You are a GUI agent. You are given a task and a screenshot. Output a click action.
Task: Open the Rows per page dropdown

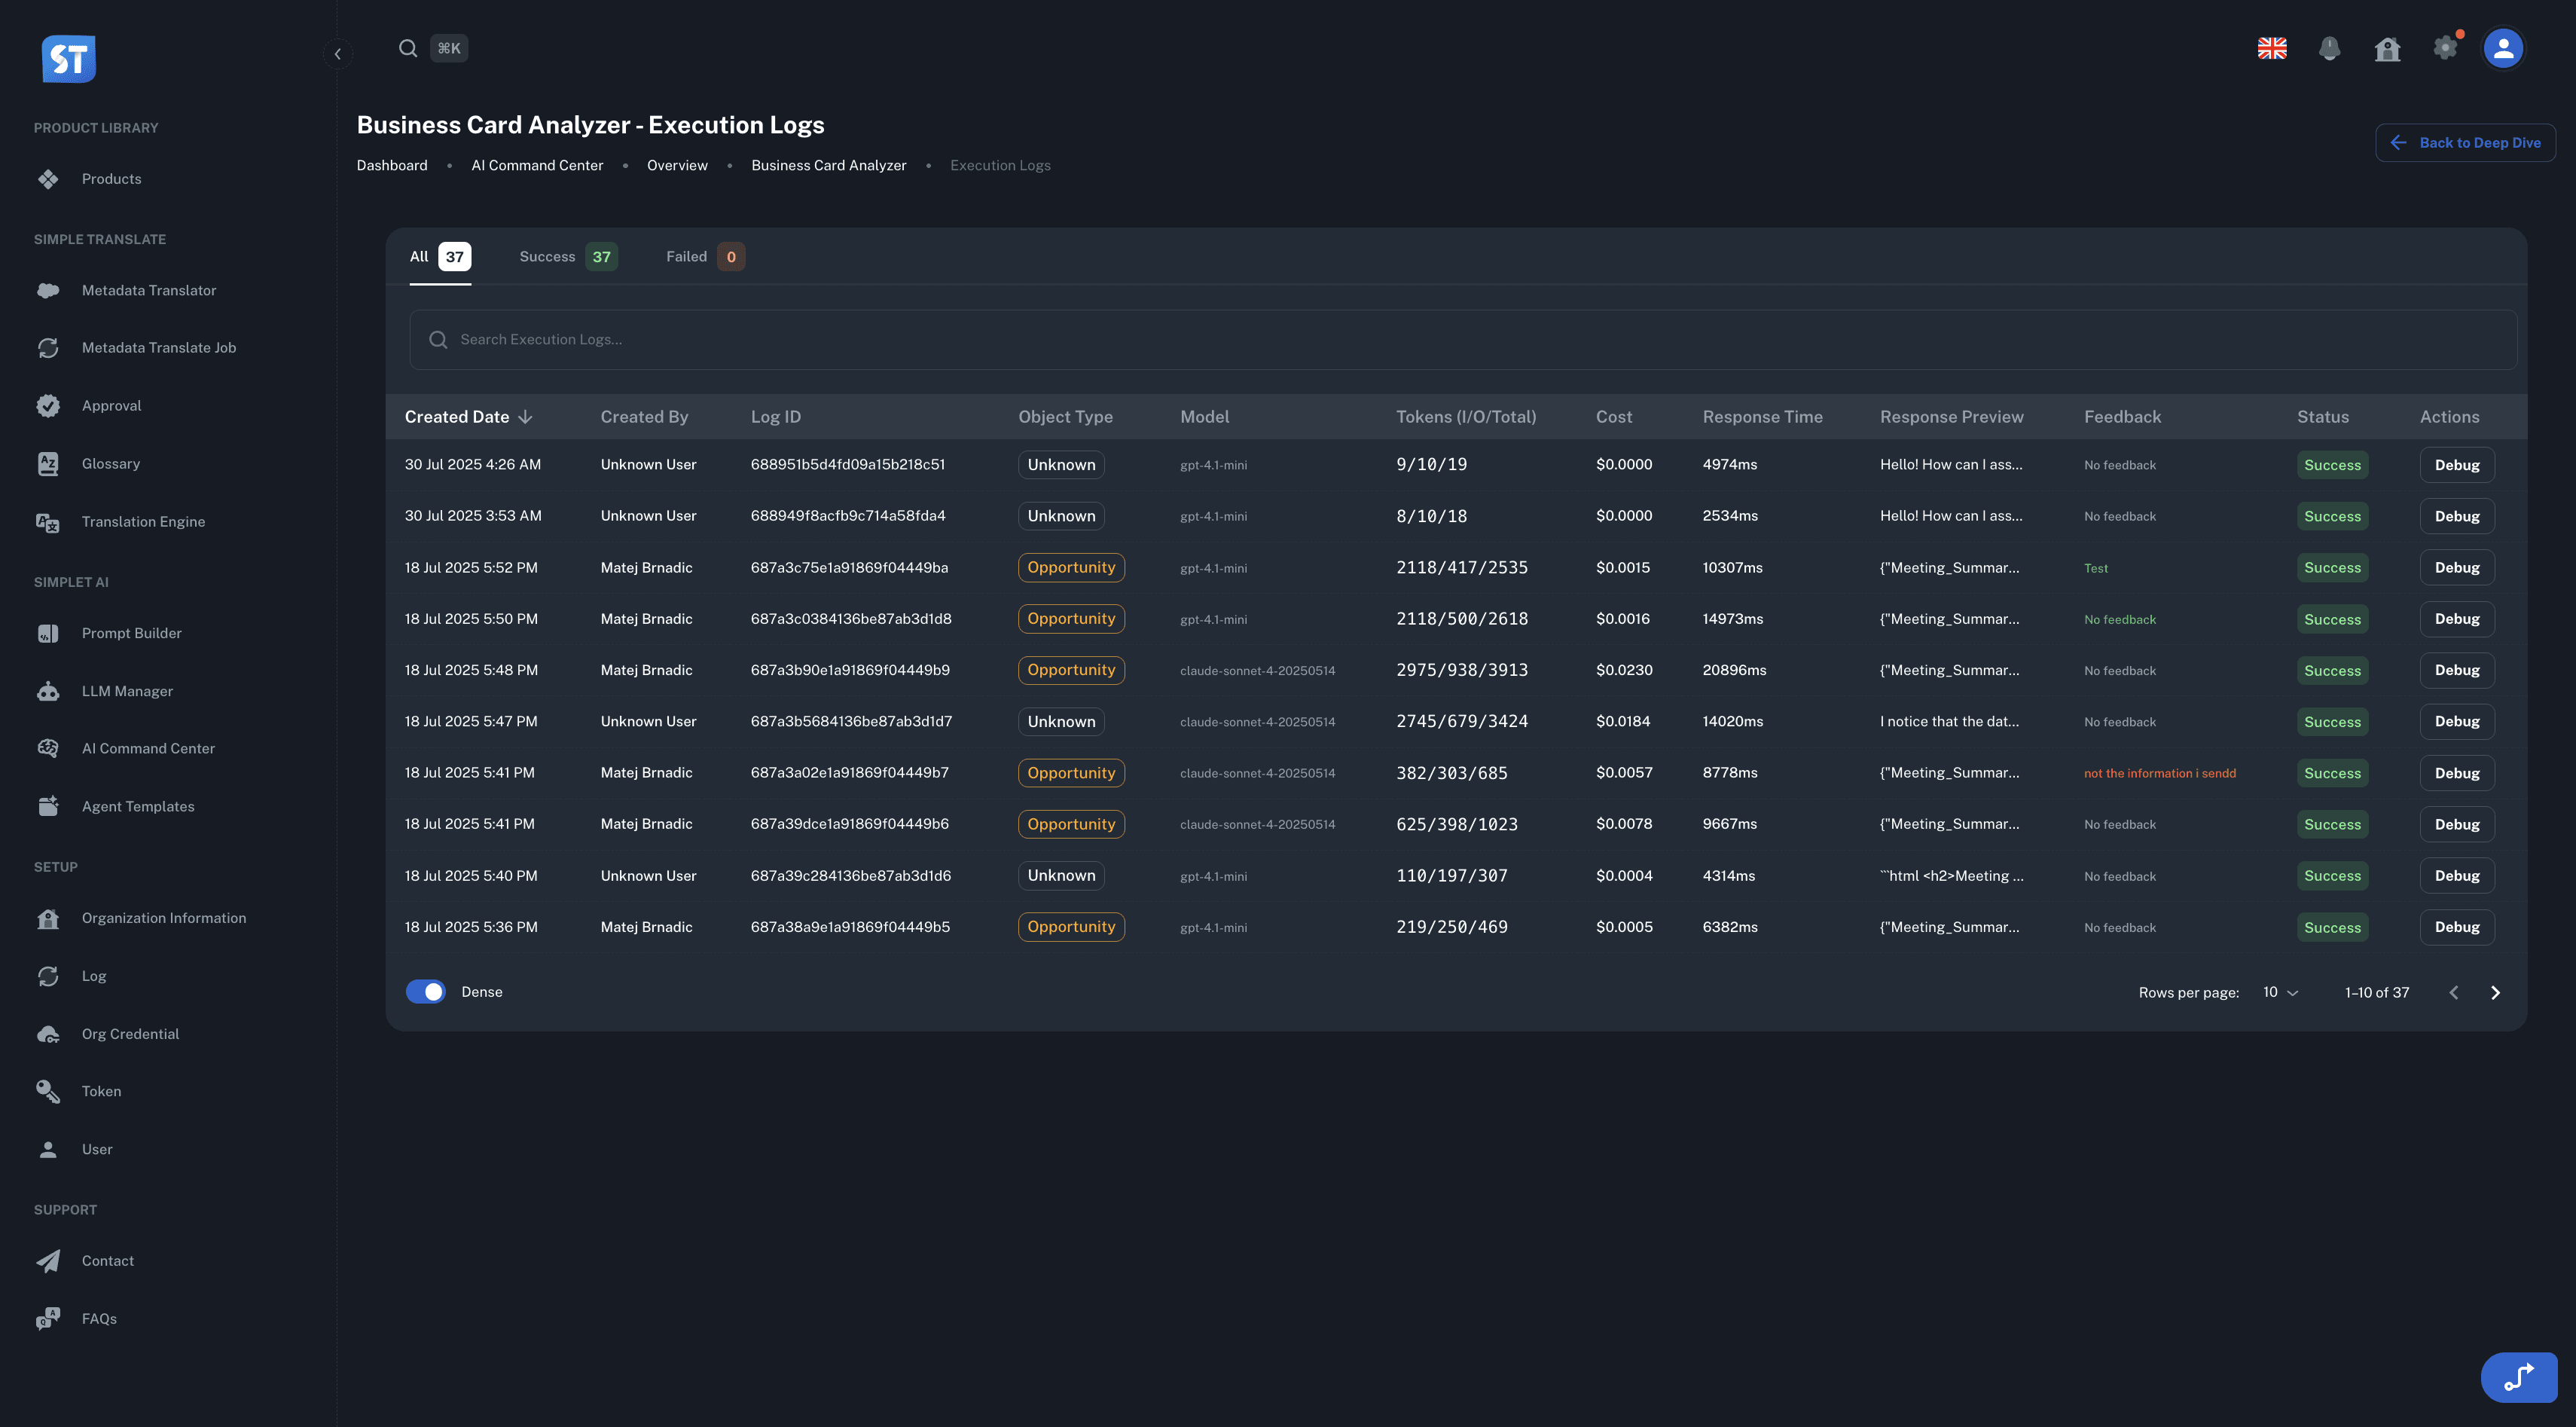[x=2279, y=991]
